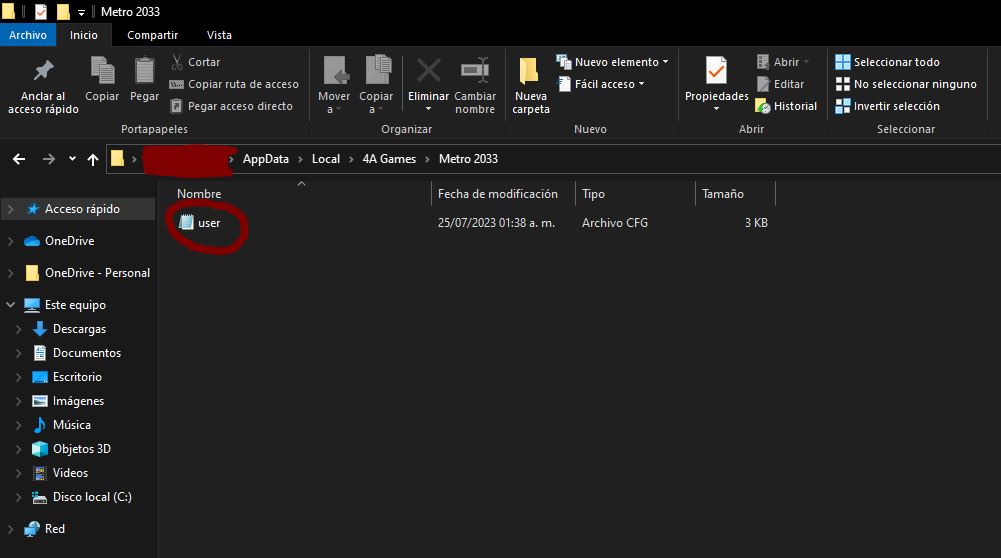The width and height of the screenshot is (1001, 558).
Task: Expand the Acceso rápido tree node
Action: (x=10, y=209)
